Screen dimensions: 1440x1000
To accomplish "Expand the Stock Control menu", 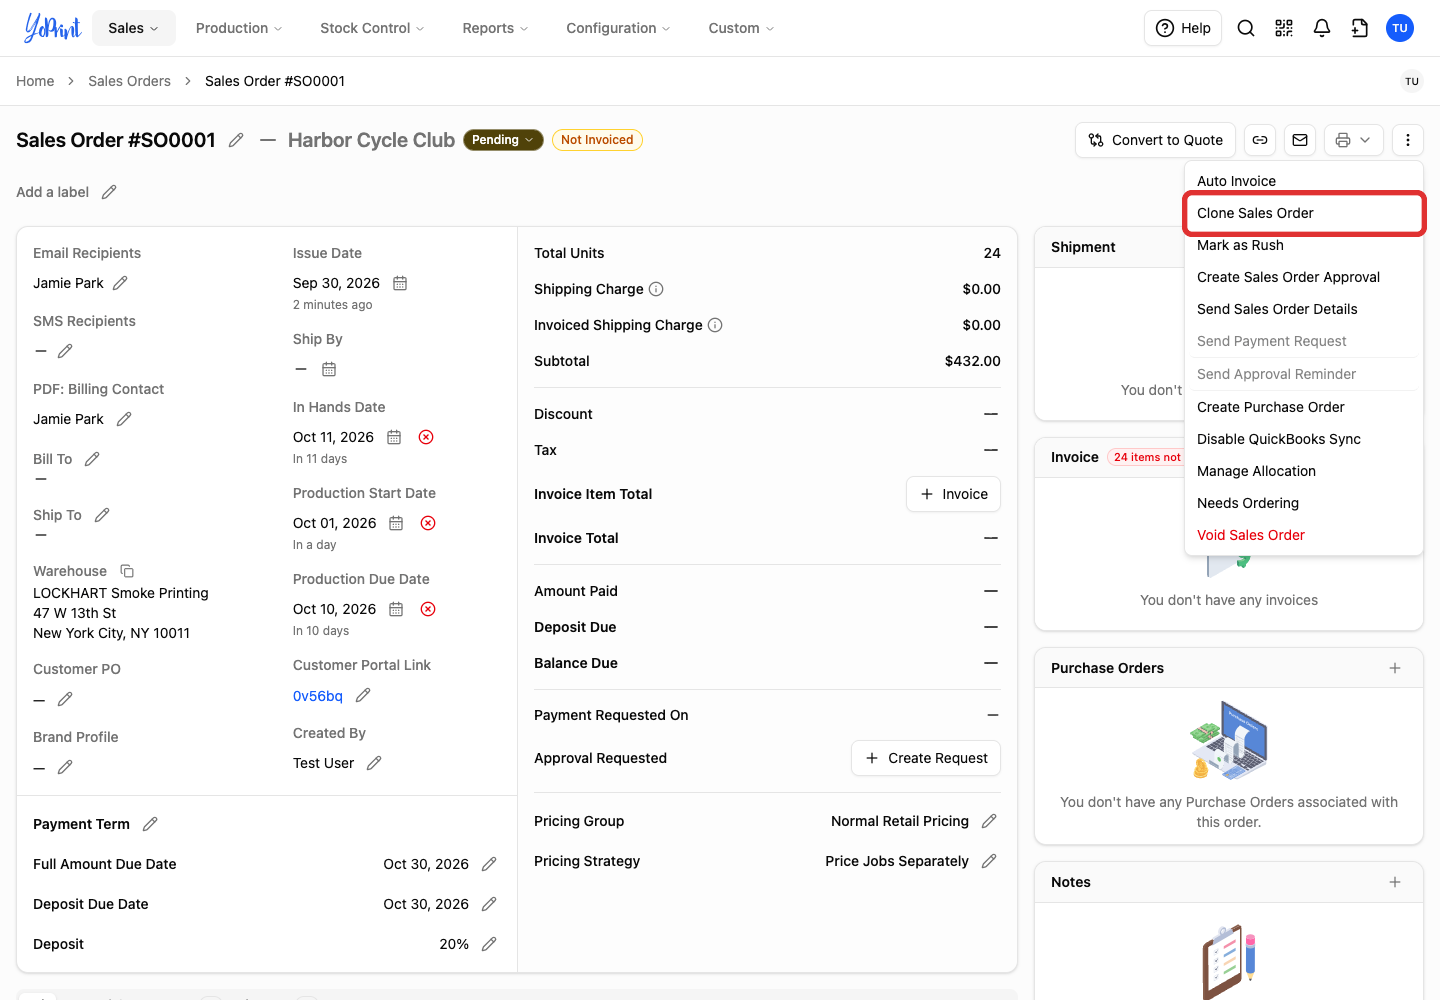I will (x=372, y=28).
